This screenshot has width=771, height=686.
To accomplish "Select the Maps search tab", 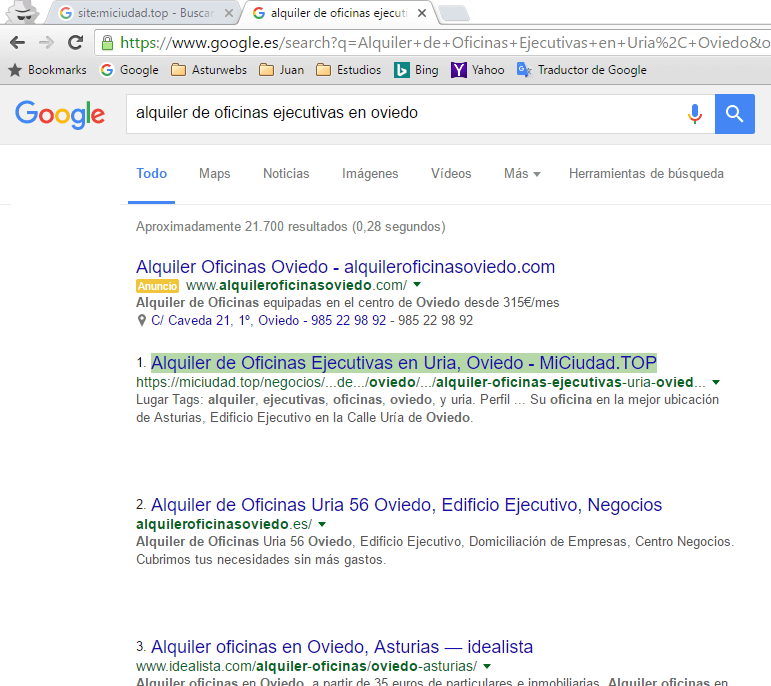I will (214, 174).
